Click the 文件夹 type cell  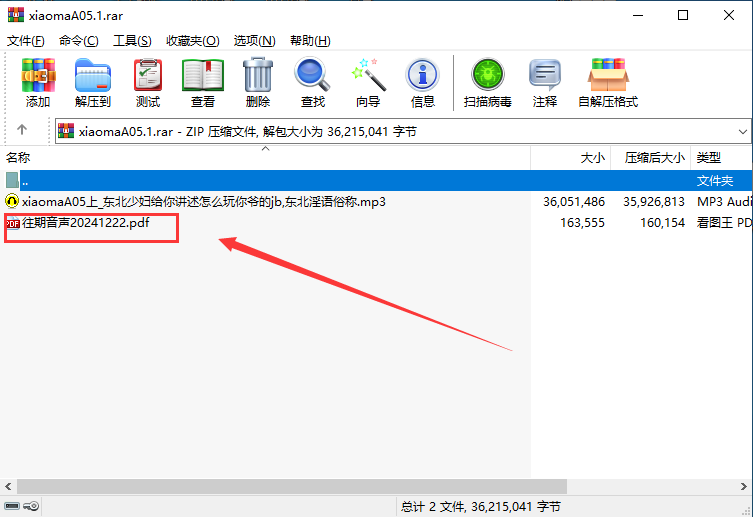(715, 181)
